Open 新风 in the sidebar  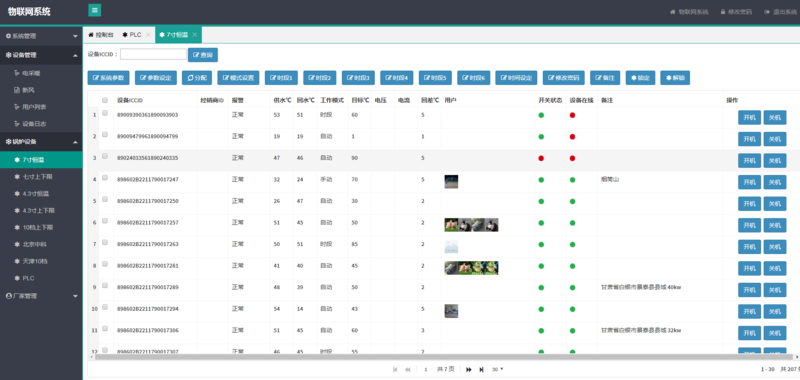pos(41,90)
